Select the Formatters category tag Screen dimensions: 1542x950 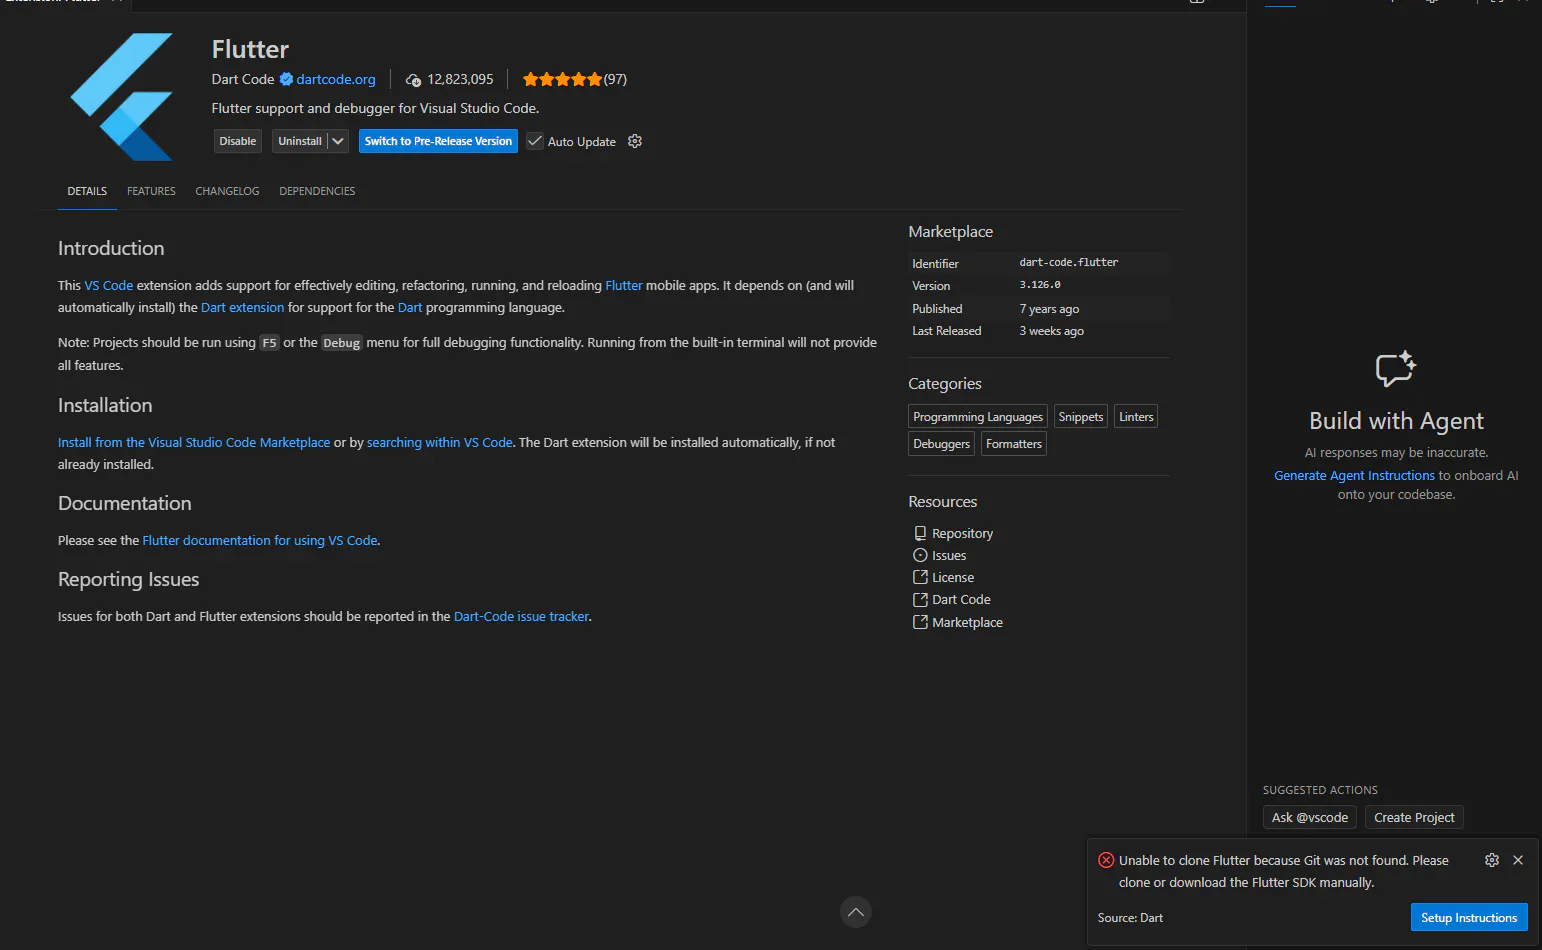1014,444
